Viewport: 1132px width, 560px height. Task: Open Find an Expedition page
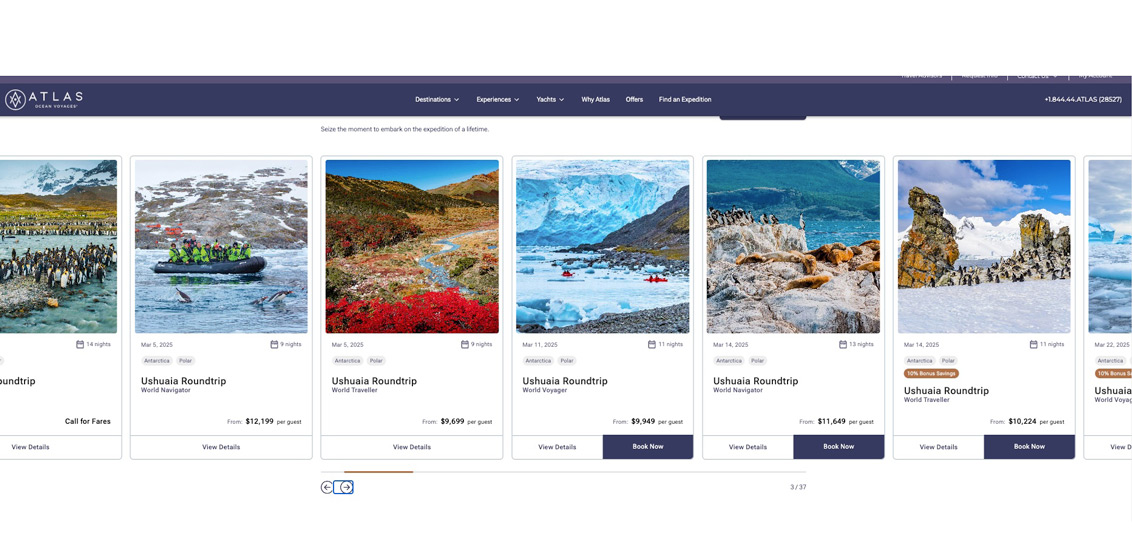pos(685,100)
